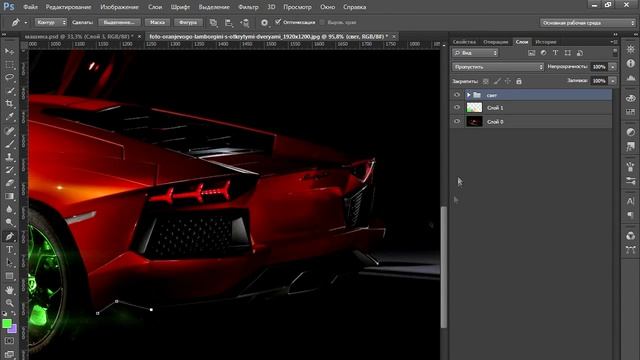This screenshot has height=360, width=640.
Task: Open path operations icon in options bar
Action: (213, 23)
